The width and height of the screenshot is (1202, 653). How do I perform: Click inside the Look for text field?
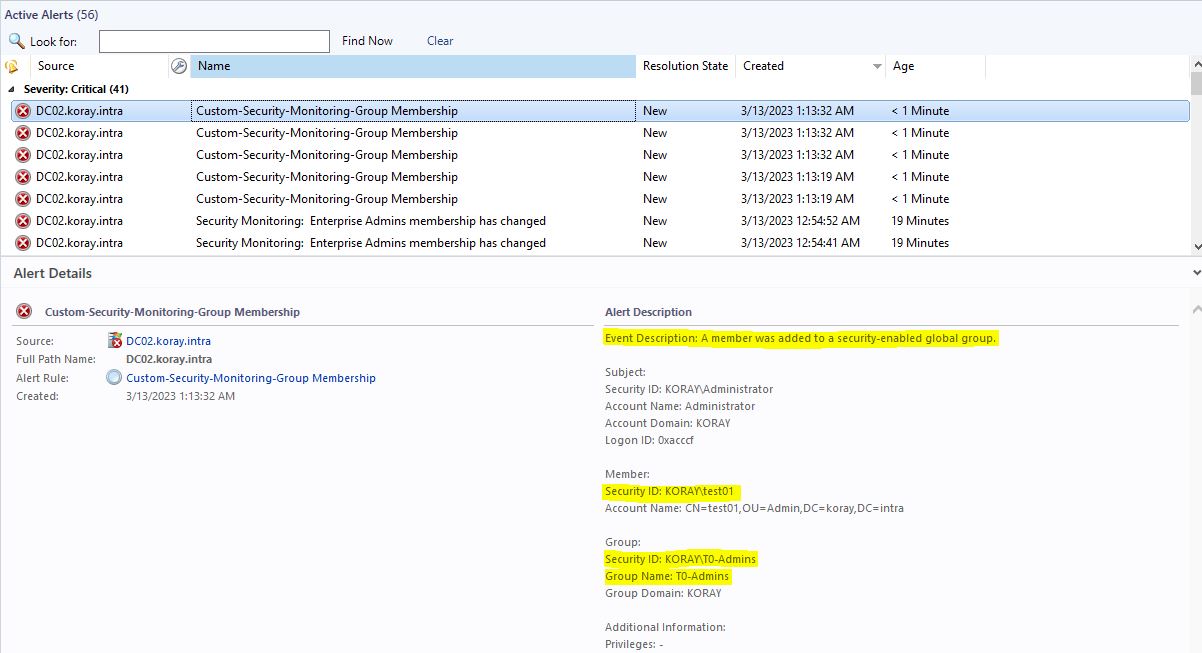click(x=213, y=41)
